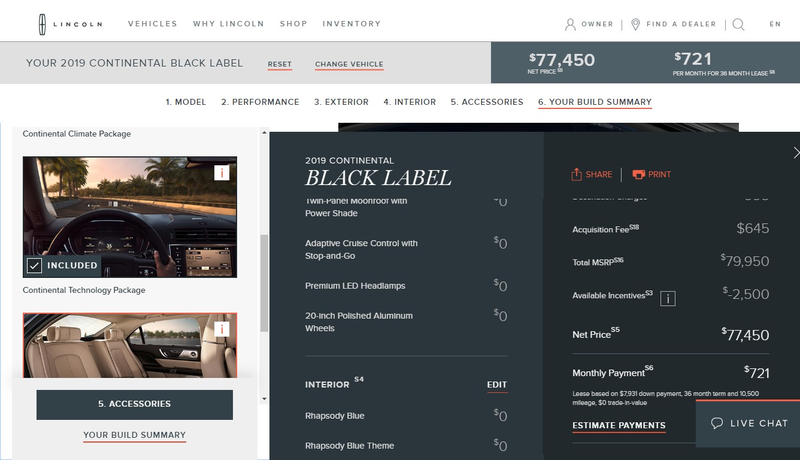
Task: Click Rhapsody Blue interior row
Action: tap(406, 416)
